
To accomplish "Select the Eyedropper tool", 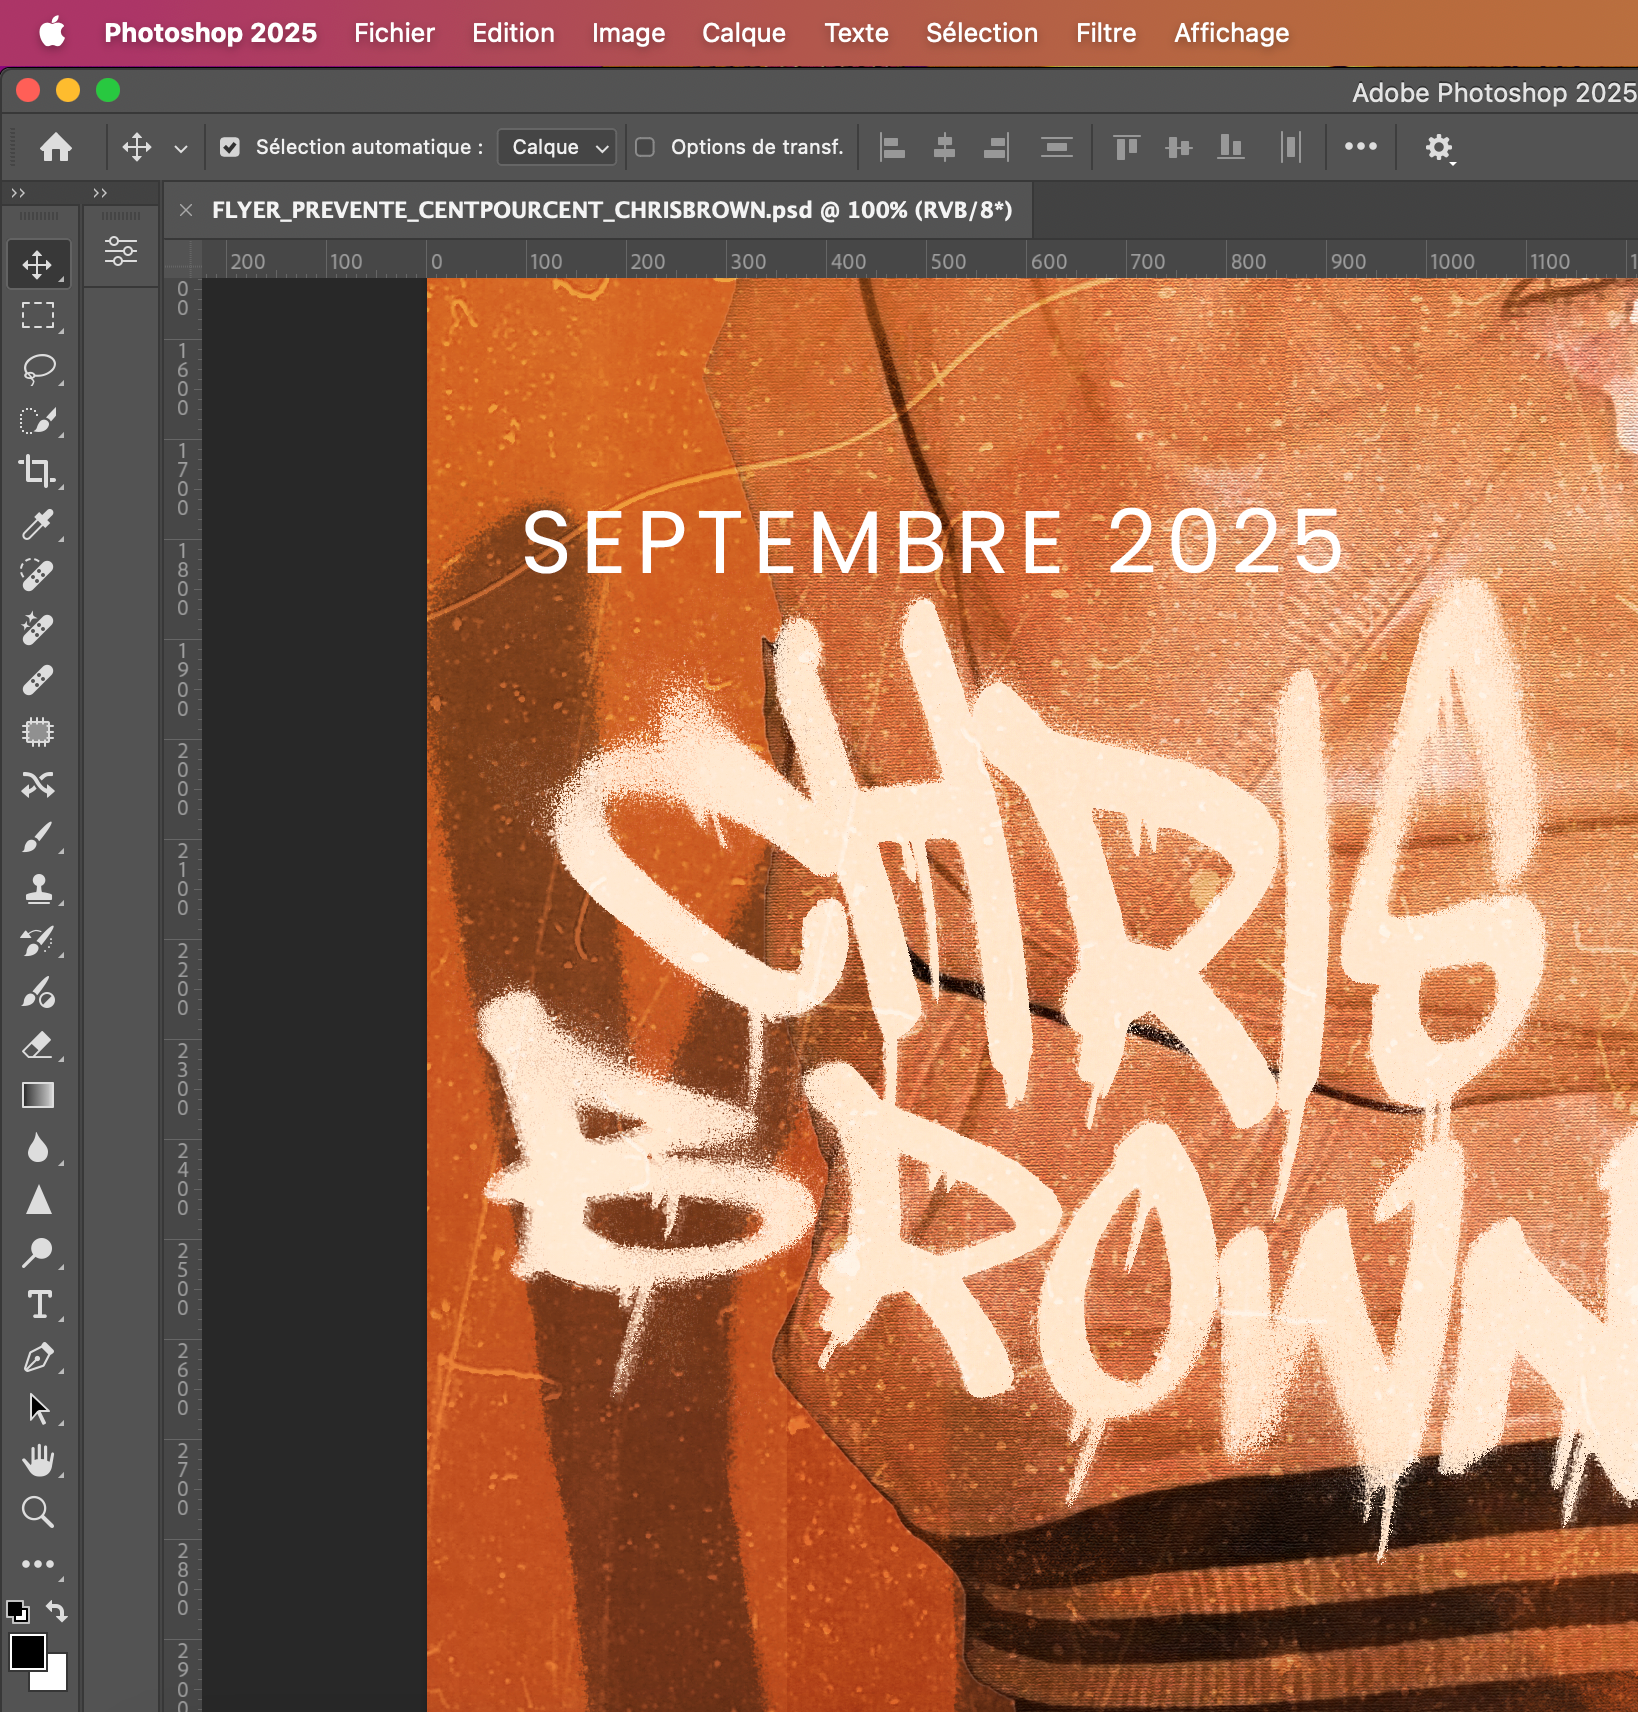I will (x=38, y=524).
